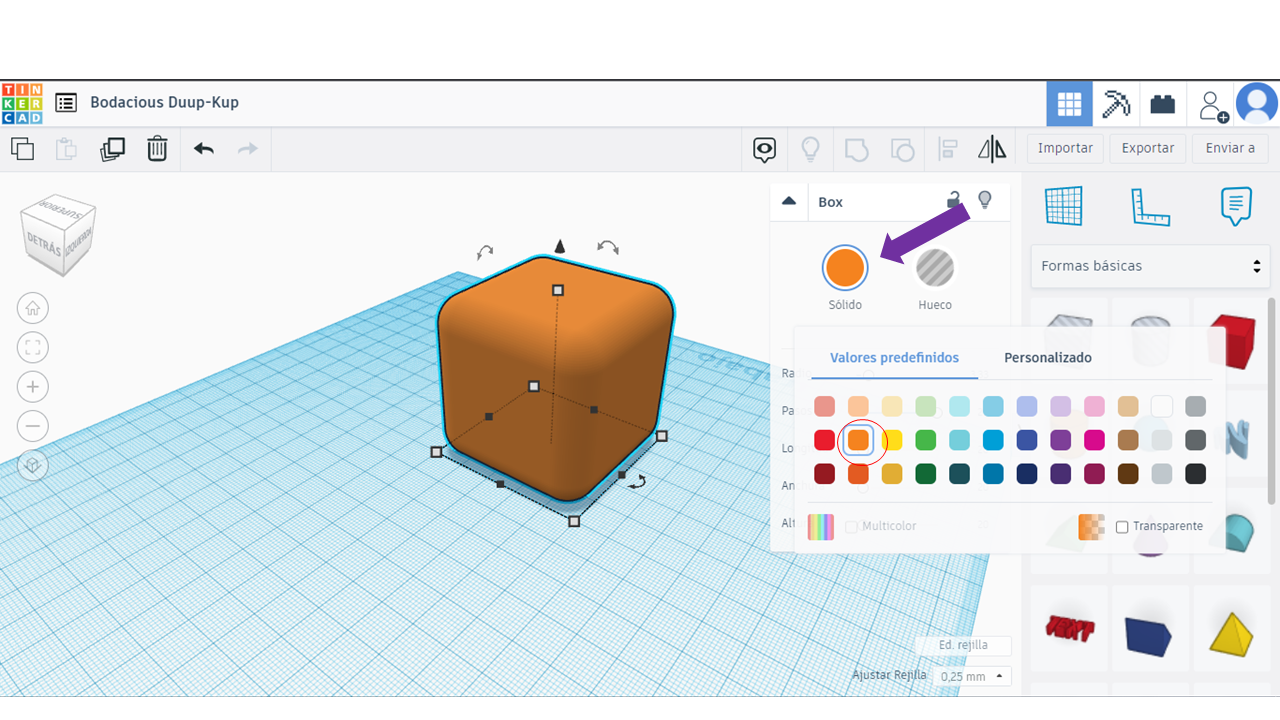
Task: Open the Align tool
Action: [948, 150]
